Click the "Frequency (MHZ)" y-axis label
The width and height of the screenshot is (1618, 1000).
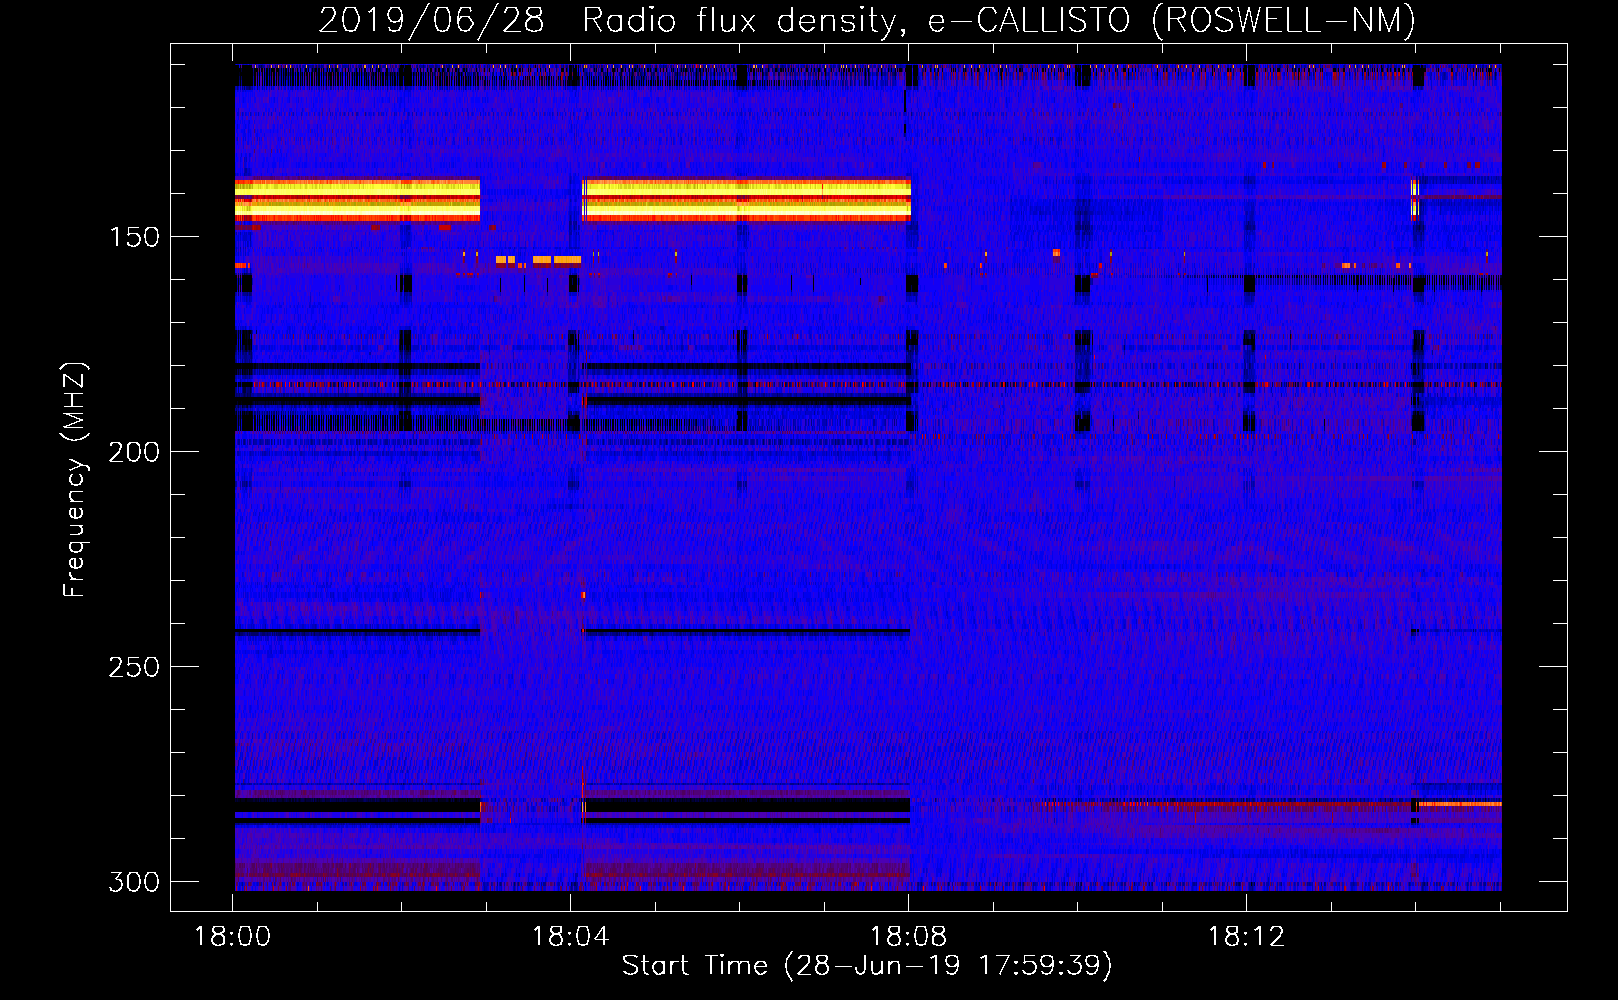click(75, 479)
